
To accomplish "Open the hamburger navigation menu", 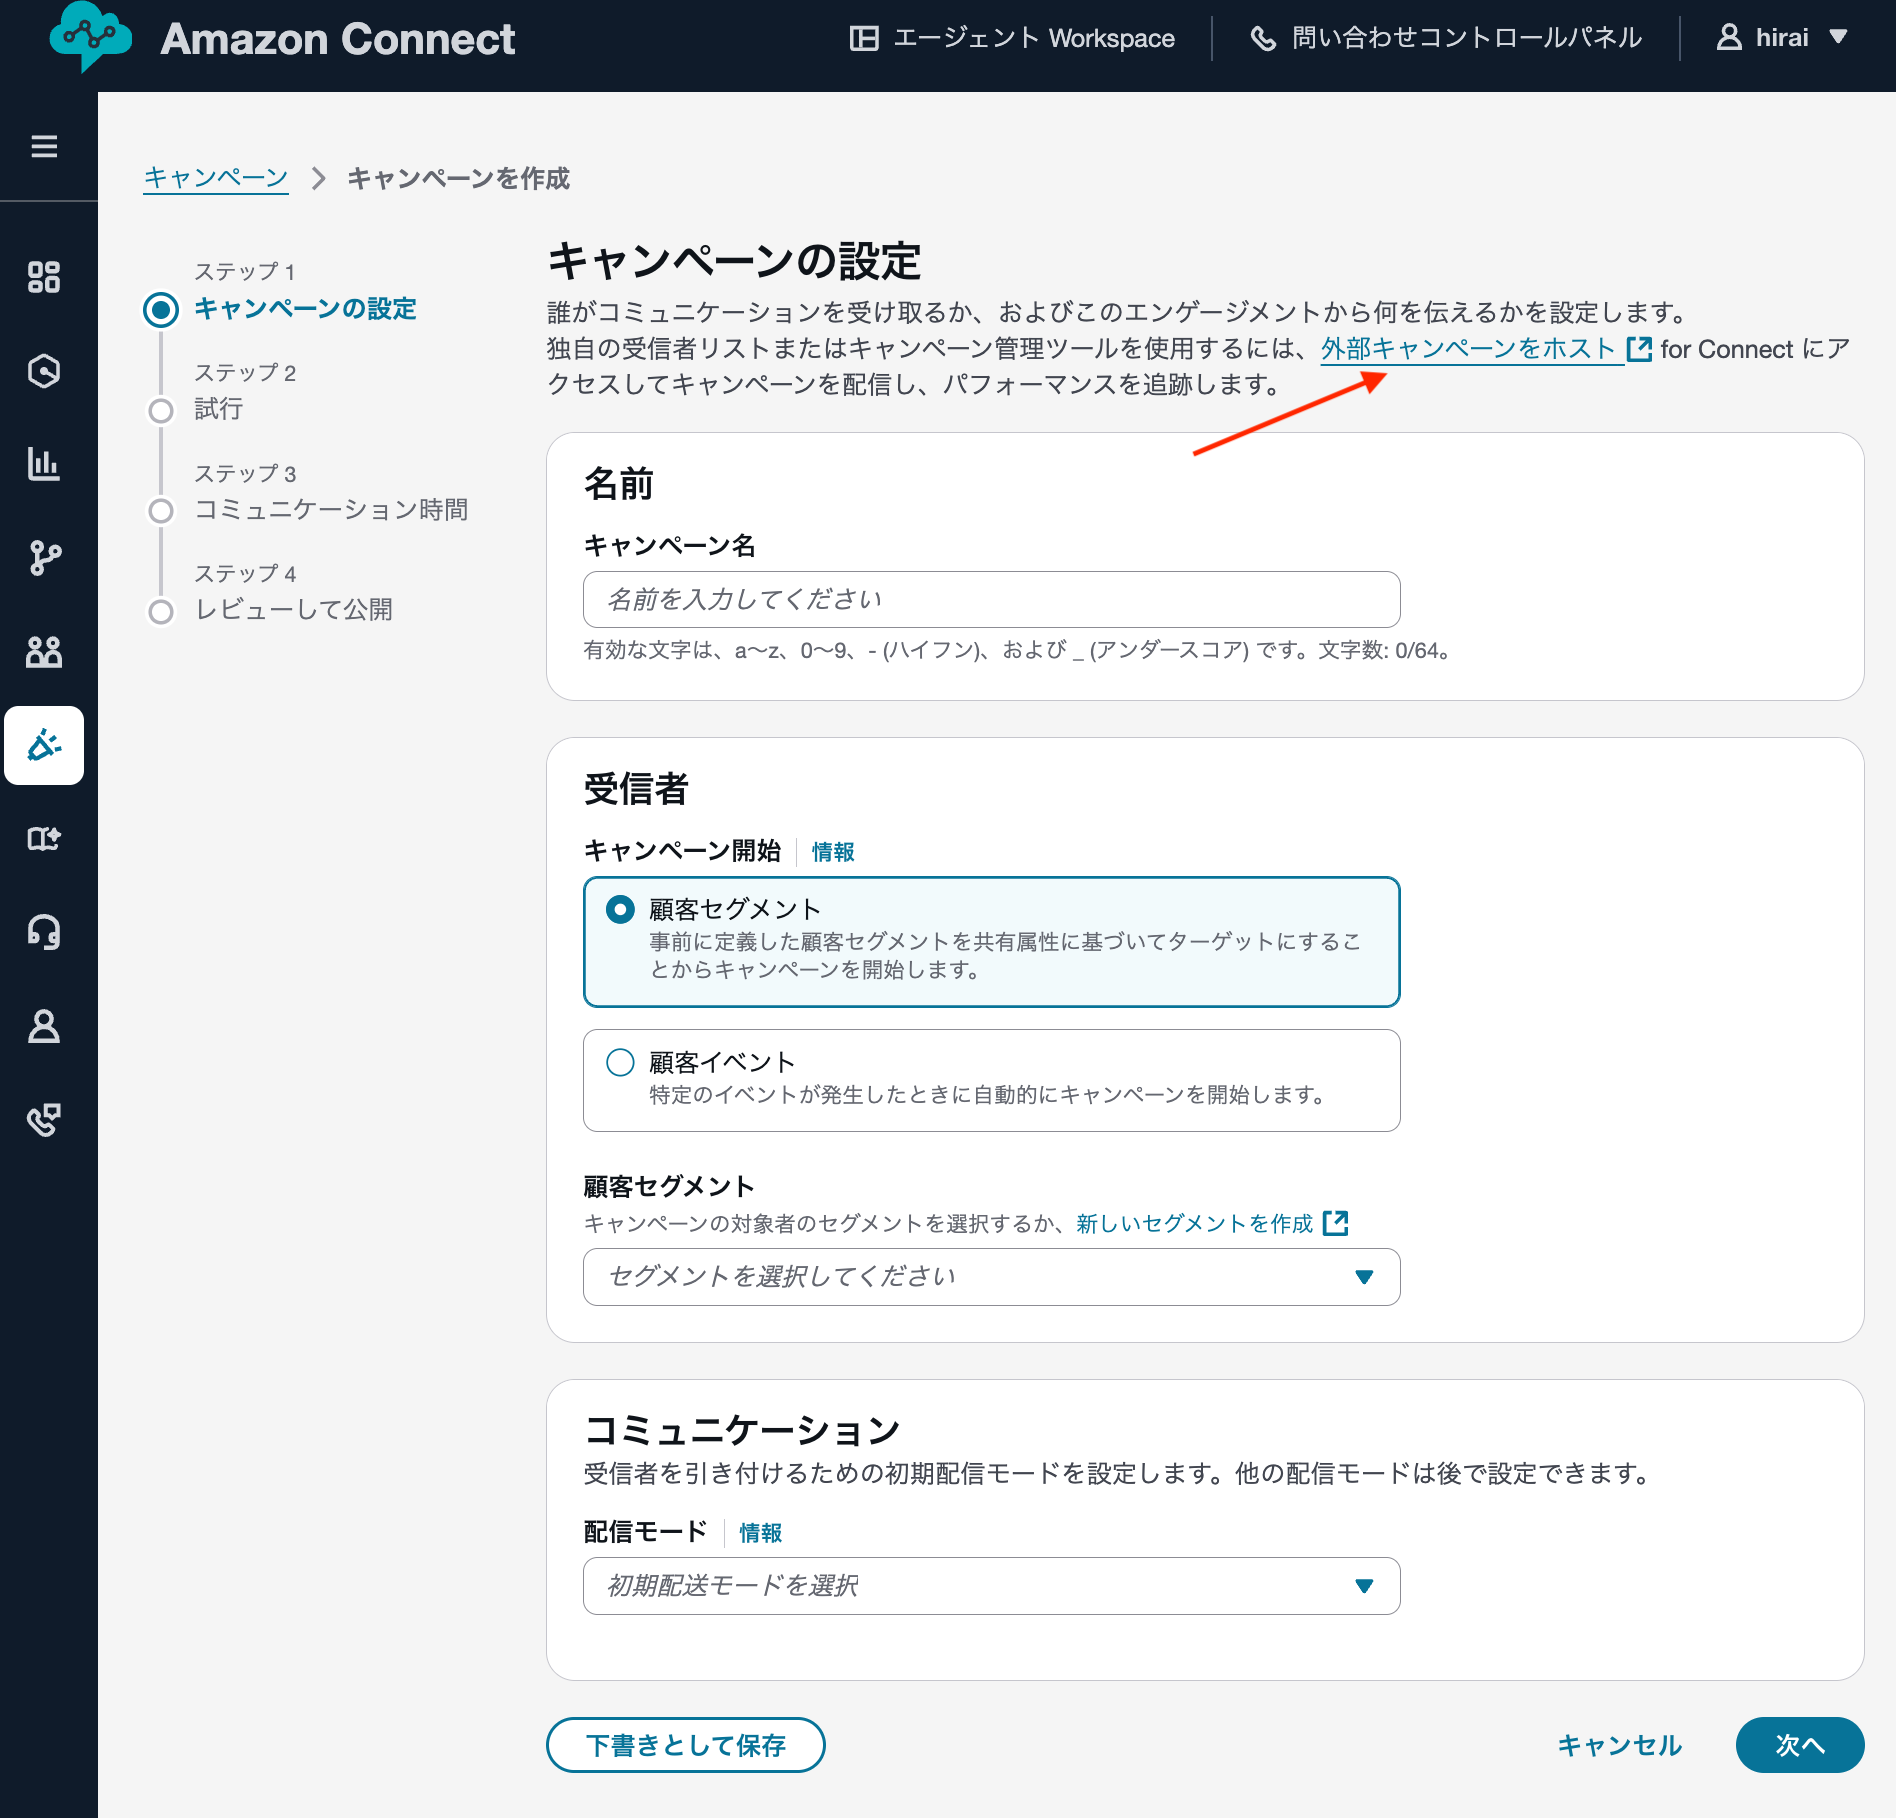I will 44,147.
